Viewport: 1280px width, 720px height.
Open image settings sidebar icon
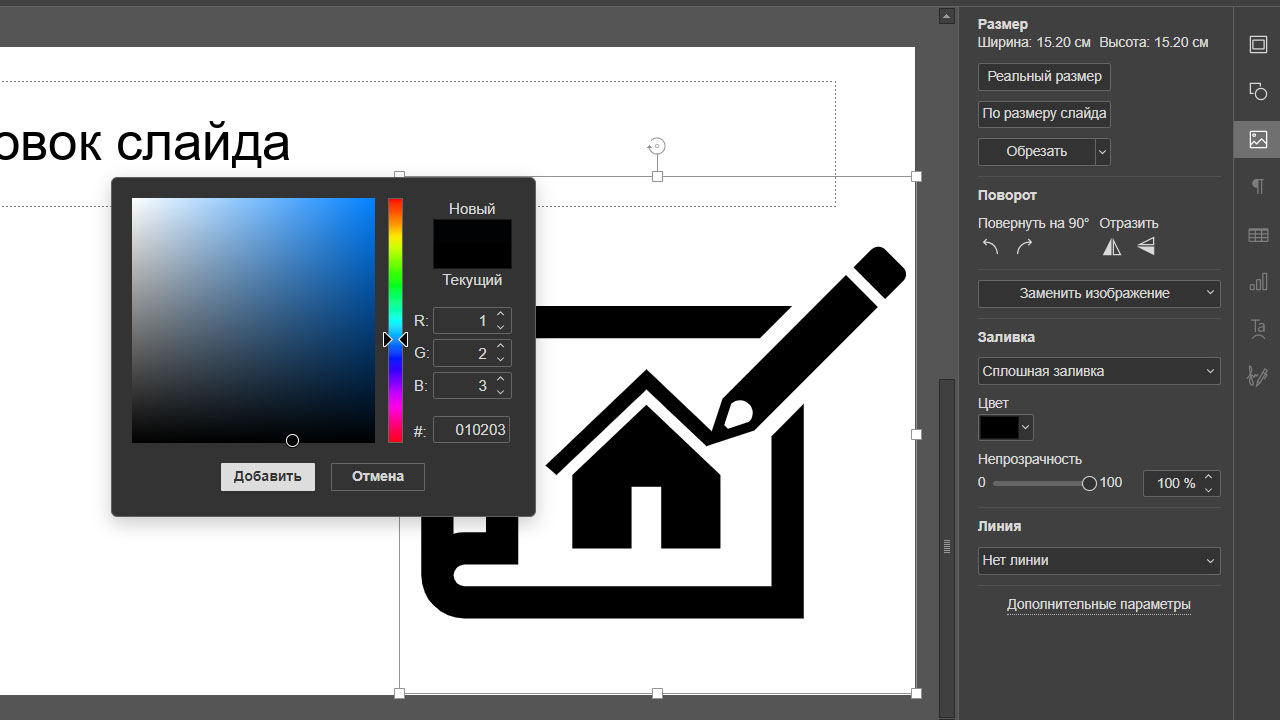coord(1258,140)
